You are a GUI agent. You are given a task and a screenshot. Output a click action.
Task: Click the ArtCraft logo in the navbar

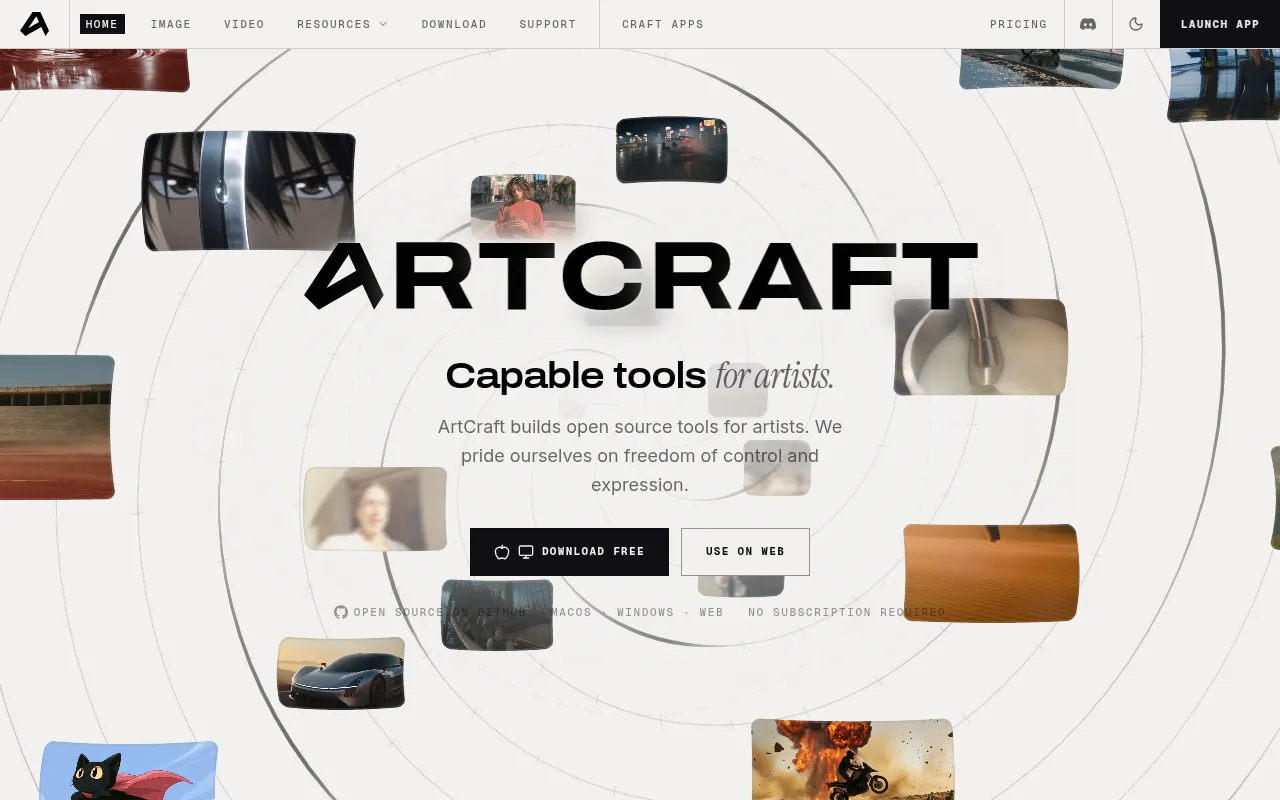[x=34, y=24]
